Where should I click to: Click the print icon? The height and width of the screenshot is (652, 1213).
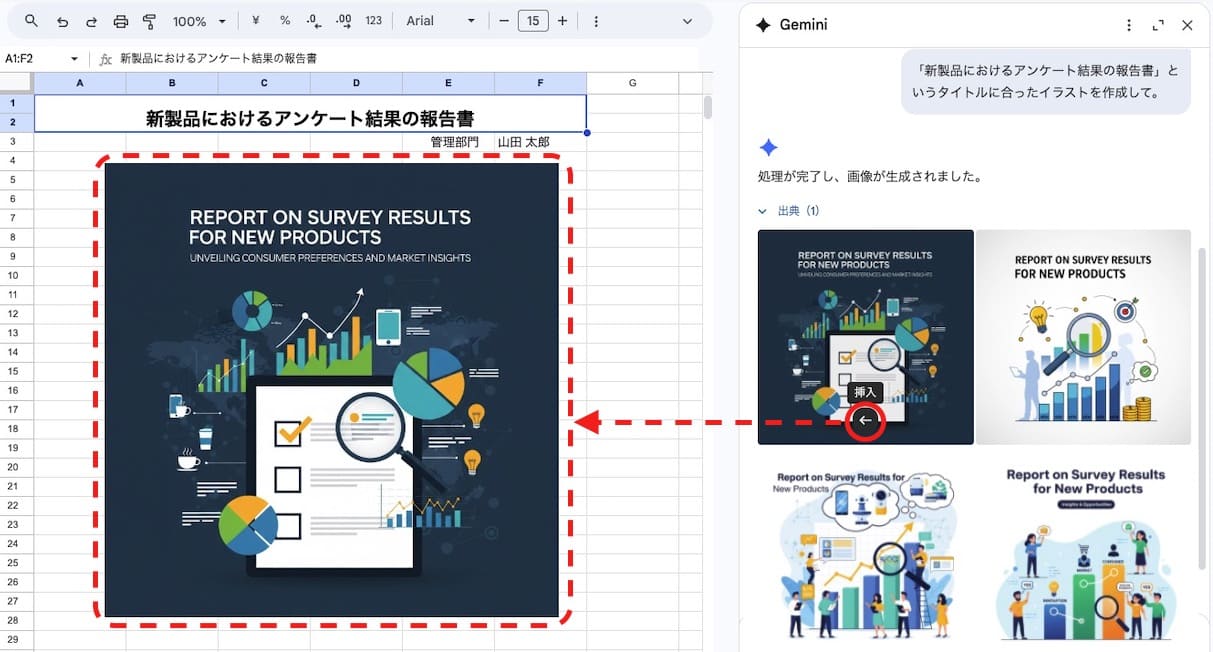tap(121, 21)
